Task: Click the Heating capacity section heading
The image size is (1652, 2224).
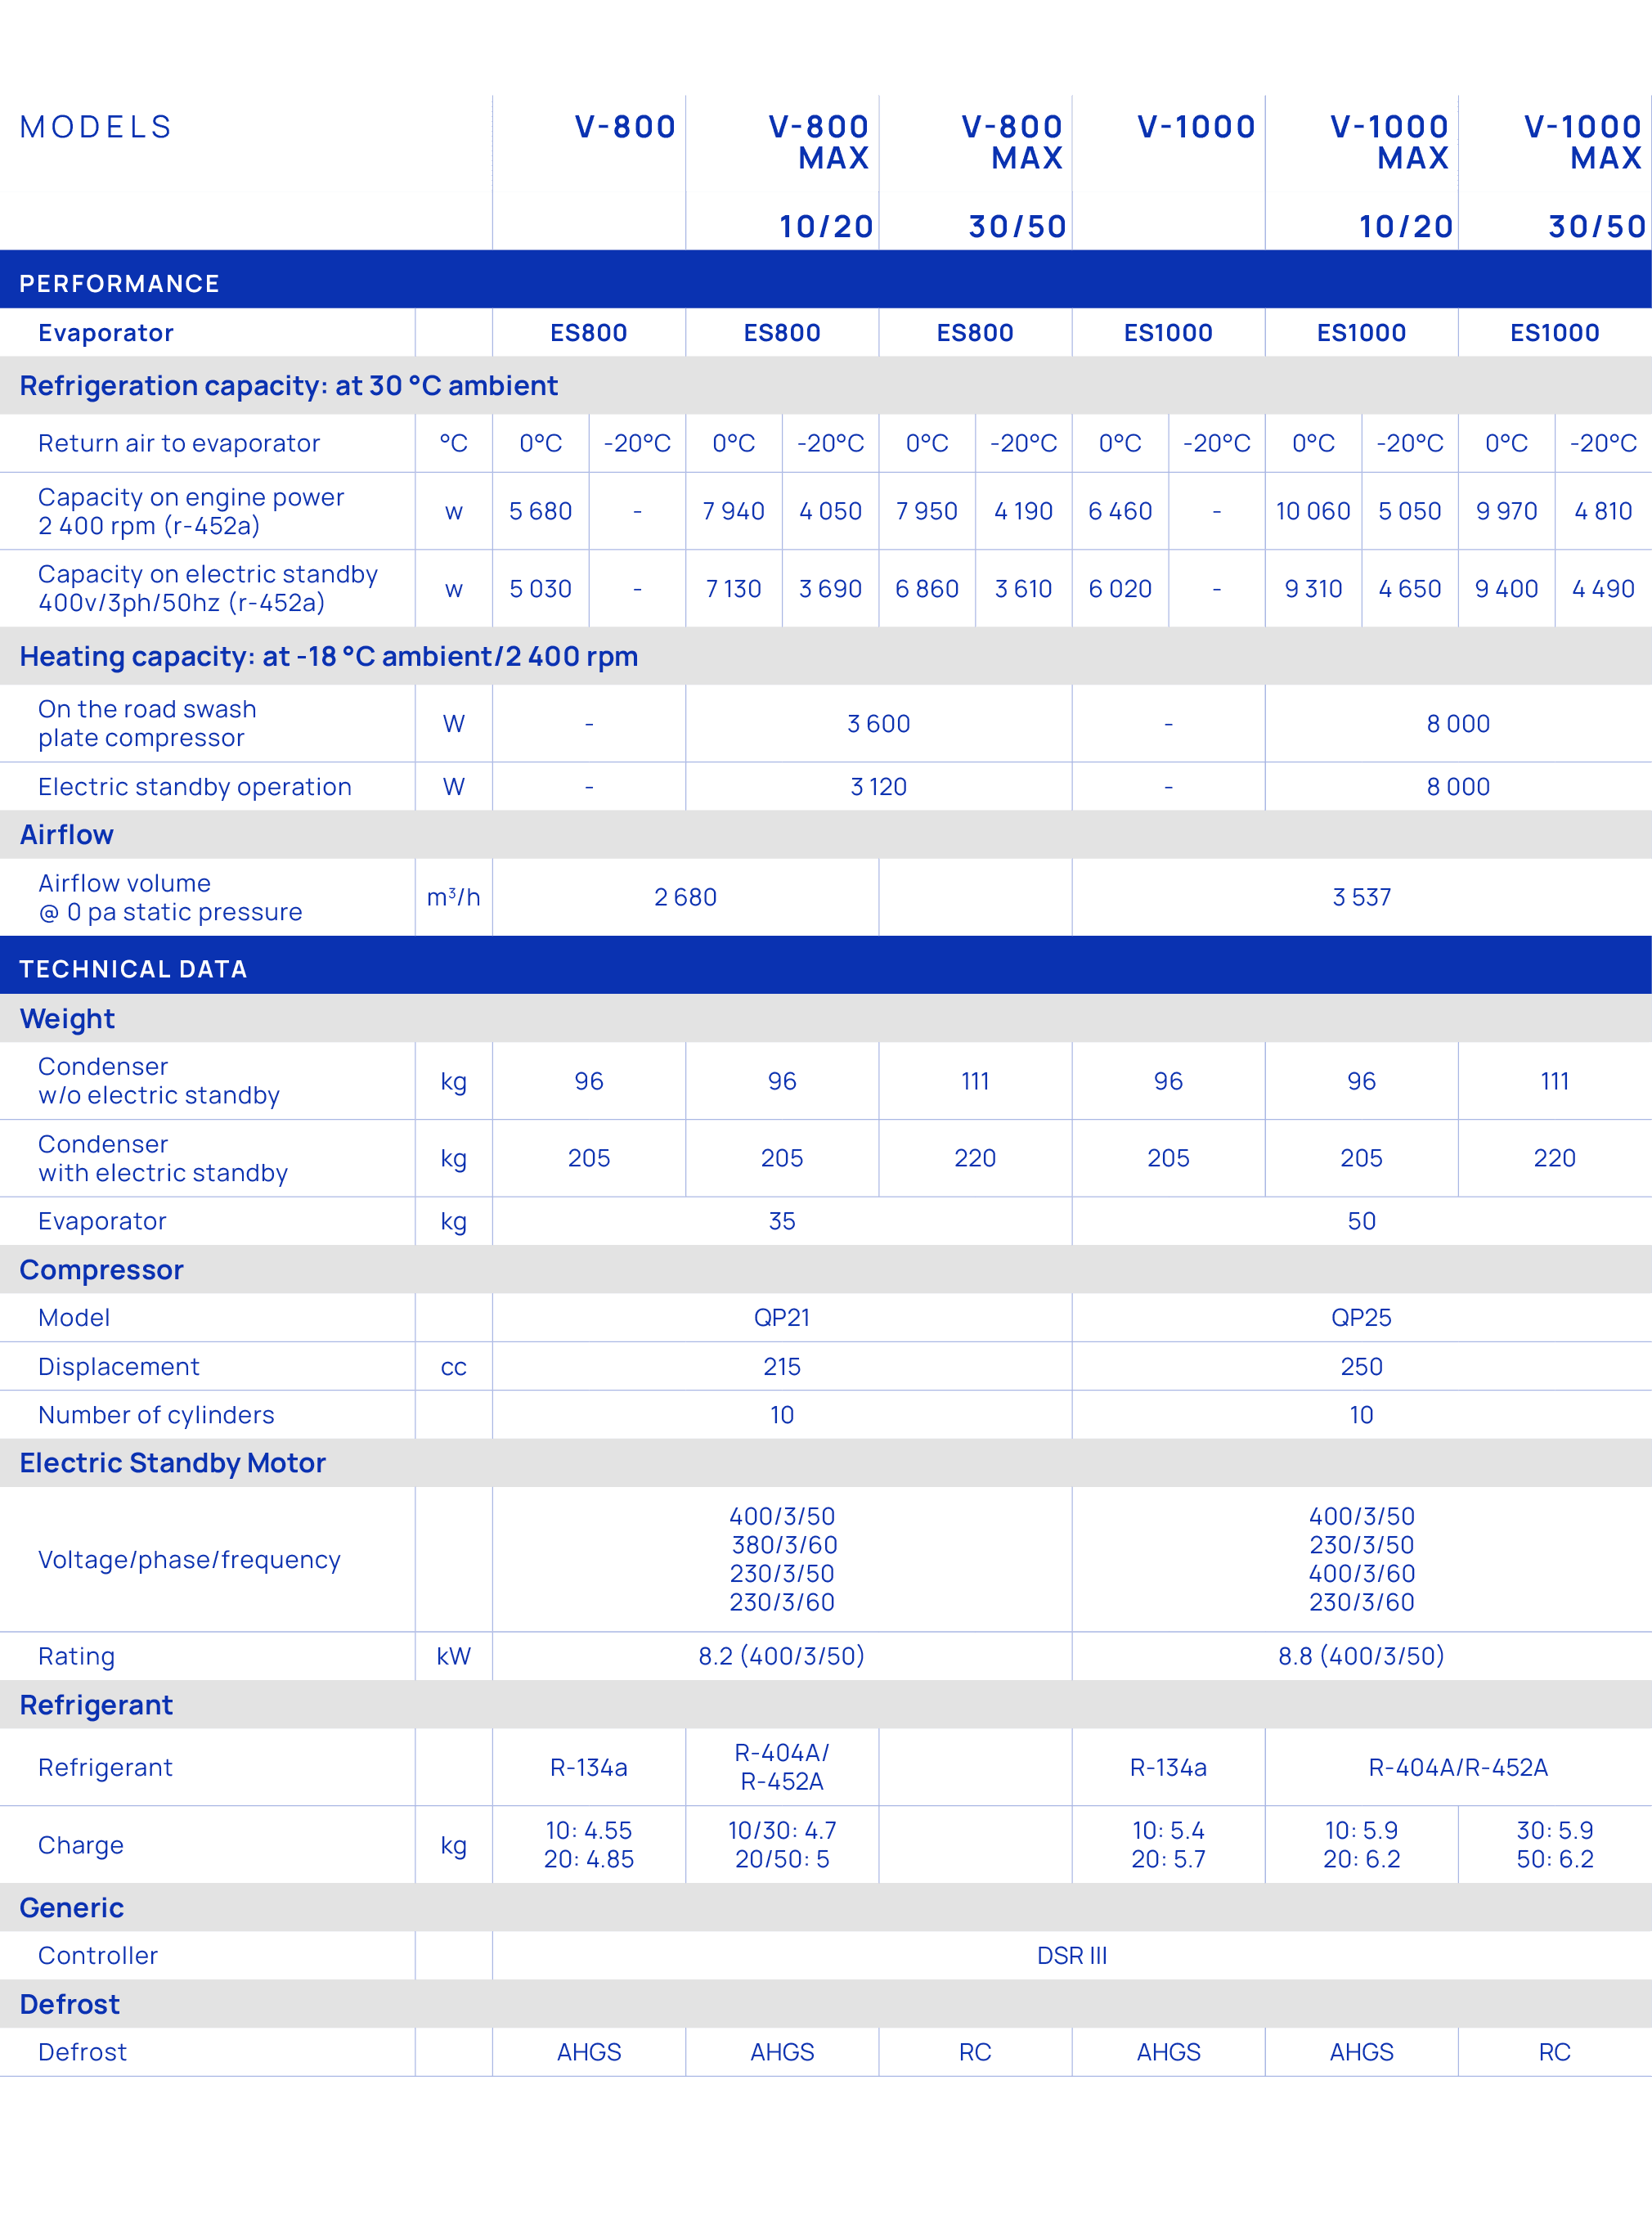Action: [x=328, y=657]
